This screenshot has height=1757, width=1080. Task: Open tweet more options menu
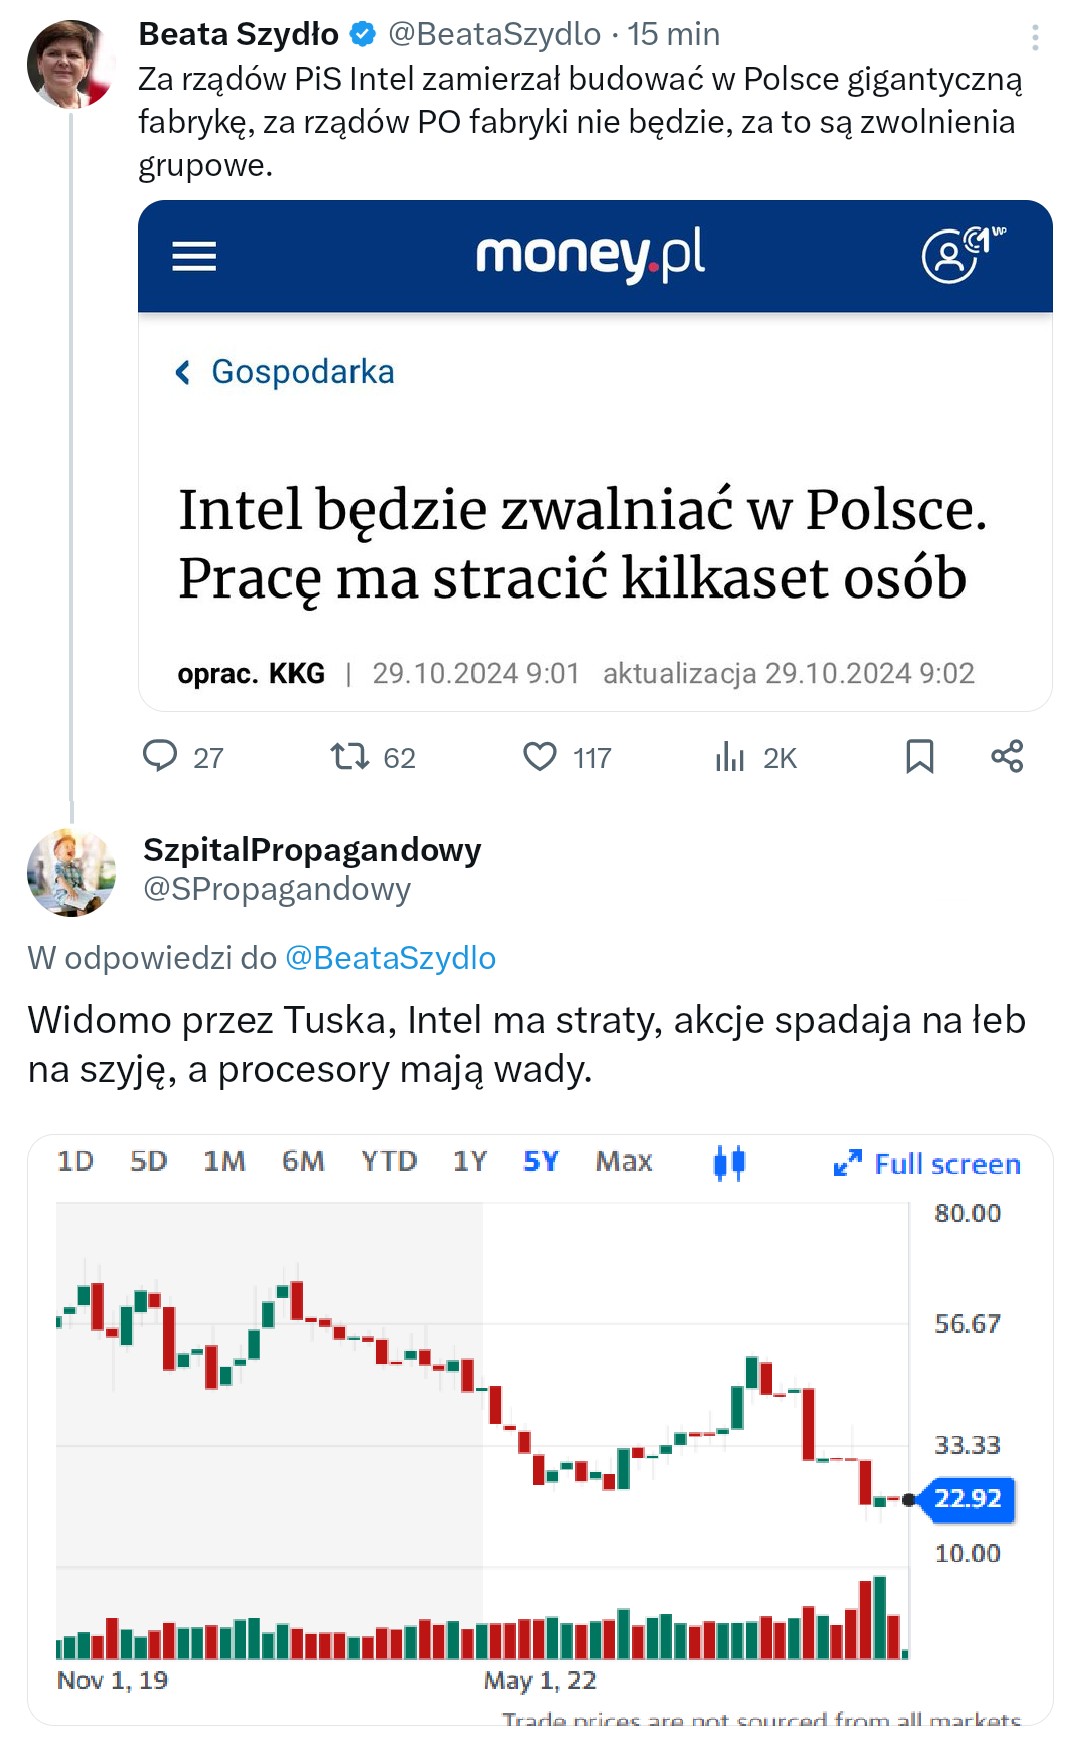(1035, 38)
